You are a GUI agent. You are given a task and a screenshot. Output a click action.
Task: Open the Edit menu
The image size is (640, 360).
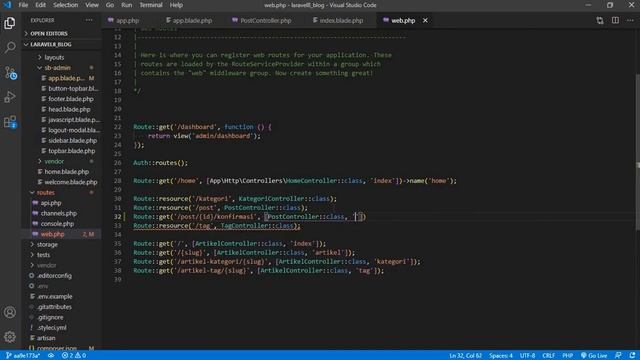[x=40, y=5]
